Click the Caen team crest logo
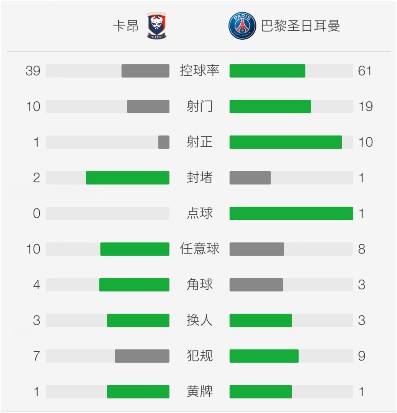397x413 pixels. tap(157, 26)
